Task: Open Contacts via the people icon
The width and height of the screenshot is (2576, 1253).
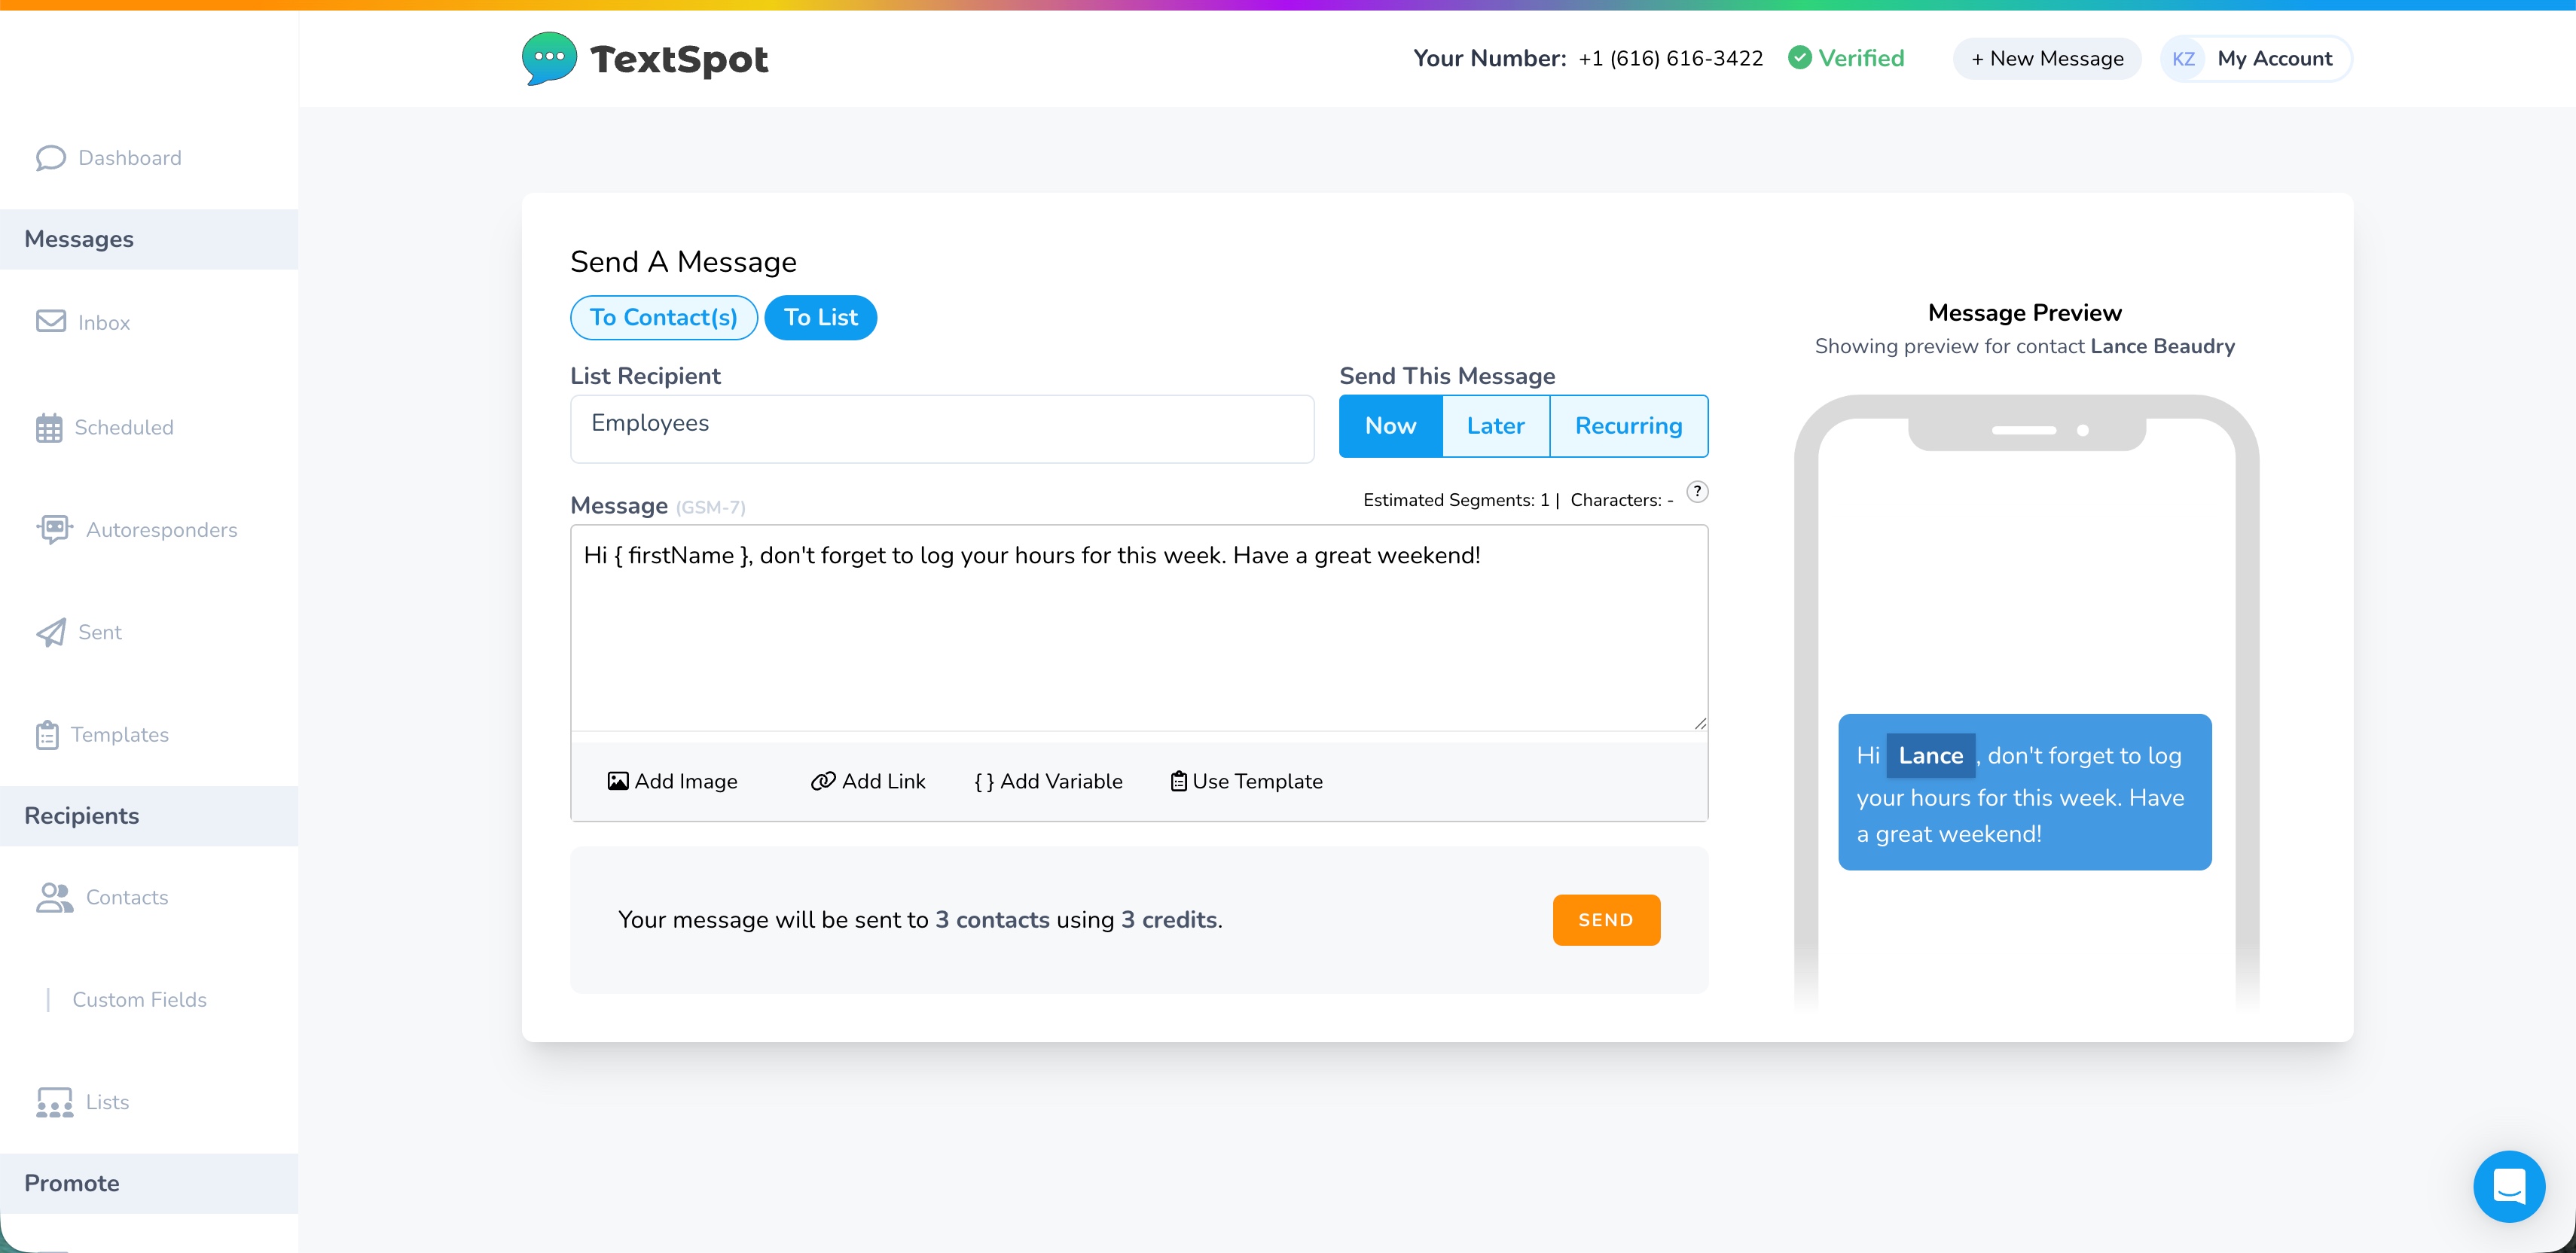Action: tap(54, 897)
